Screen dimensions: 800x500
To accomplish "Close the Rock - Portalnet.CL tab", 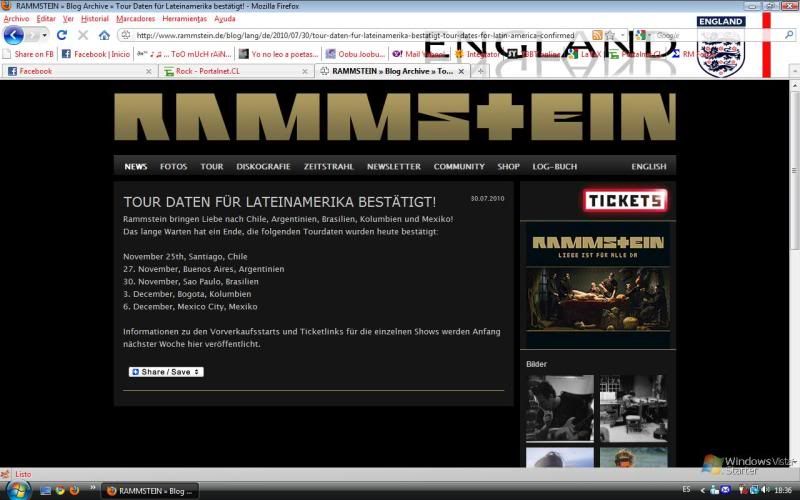I will (305, 71).
